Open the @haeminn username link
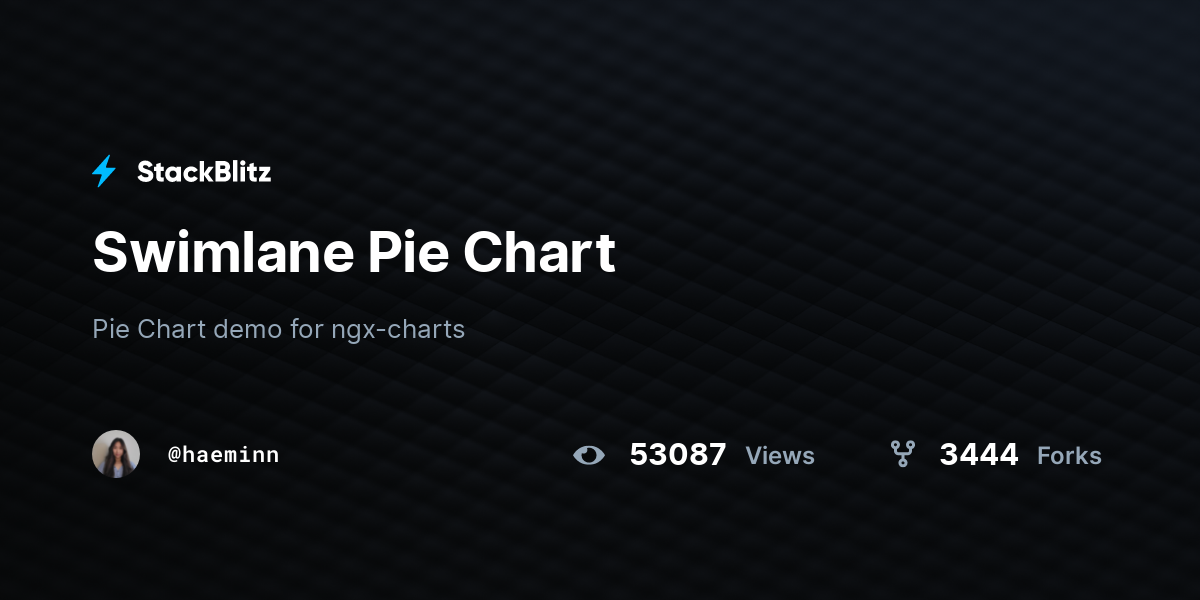The image size is (1200, 600). [224, 455]
